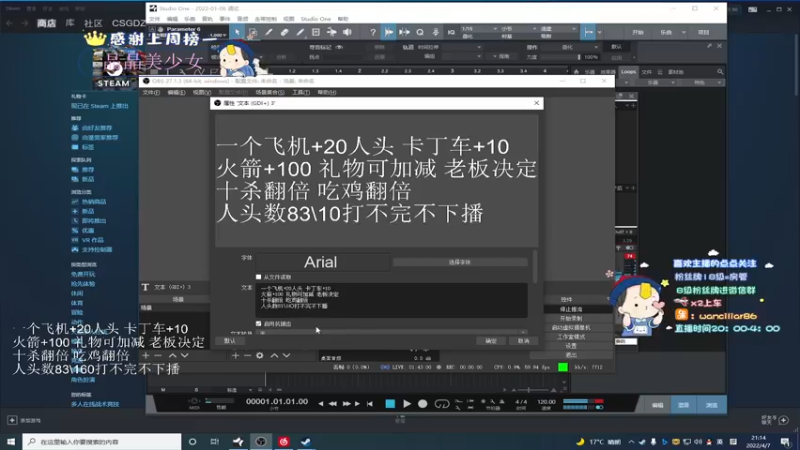Viewport: 800px width, 450px height.
Task: Click the Defaults button in properties dialog
Action: (230, 341)
